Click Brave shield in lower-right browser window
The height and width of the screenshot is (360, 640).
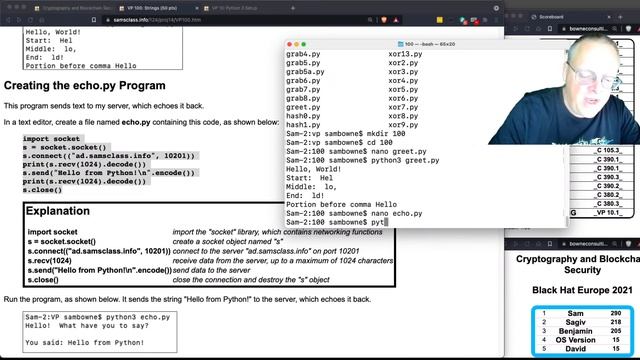[629, 244]
